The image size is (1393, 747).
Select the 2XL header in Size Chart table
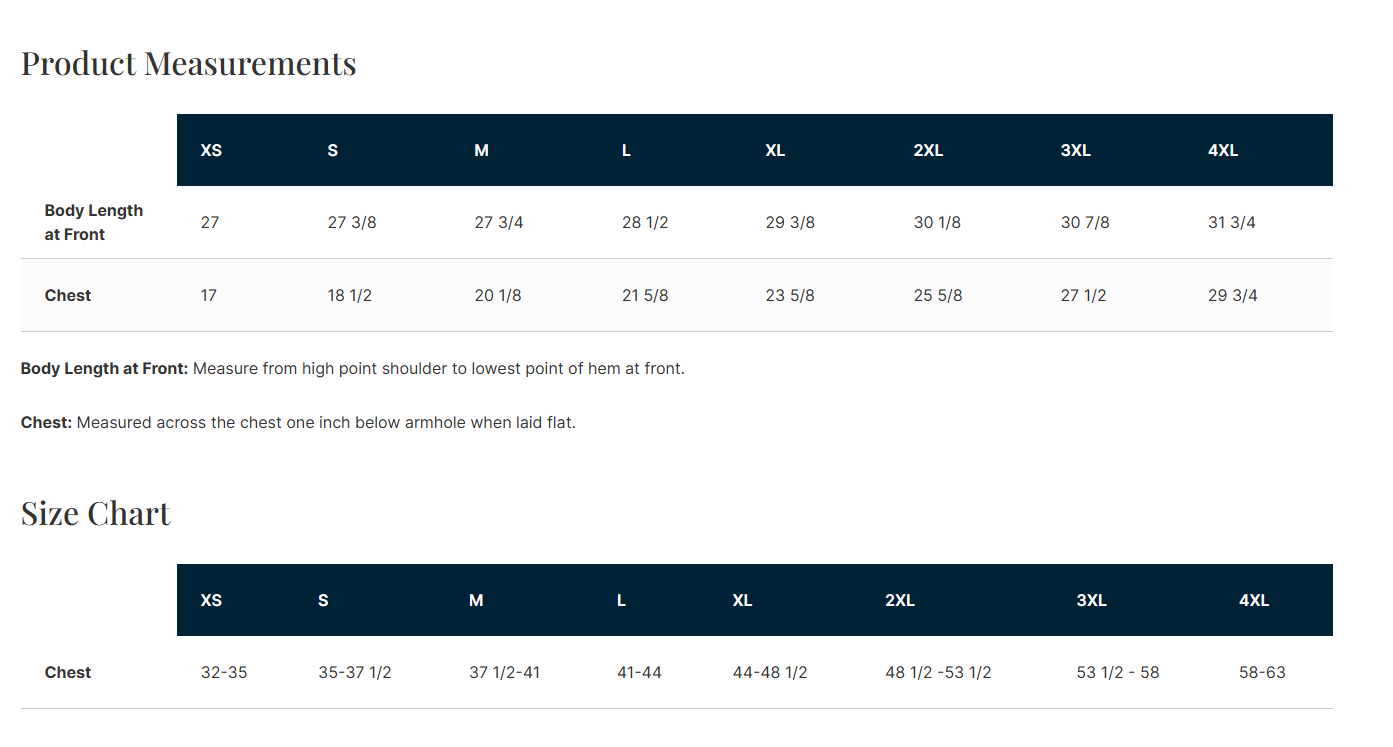900,601
